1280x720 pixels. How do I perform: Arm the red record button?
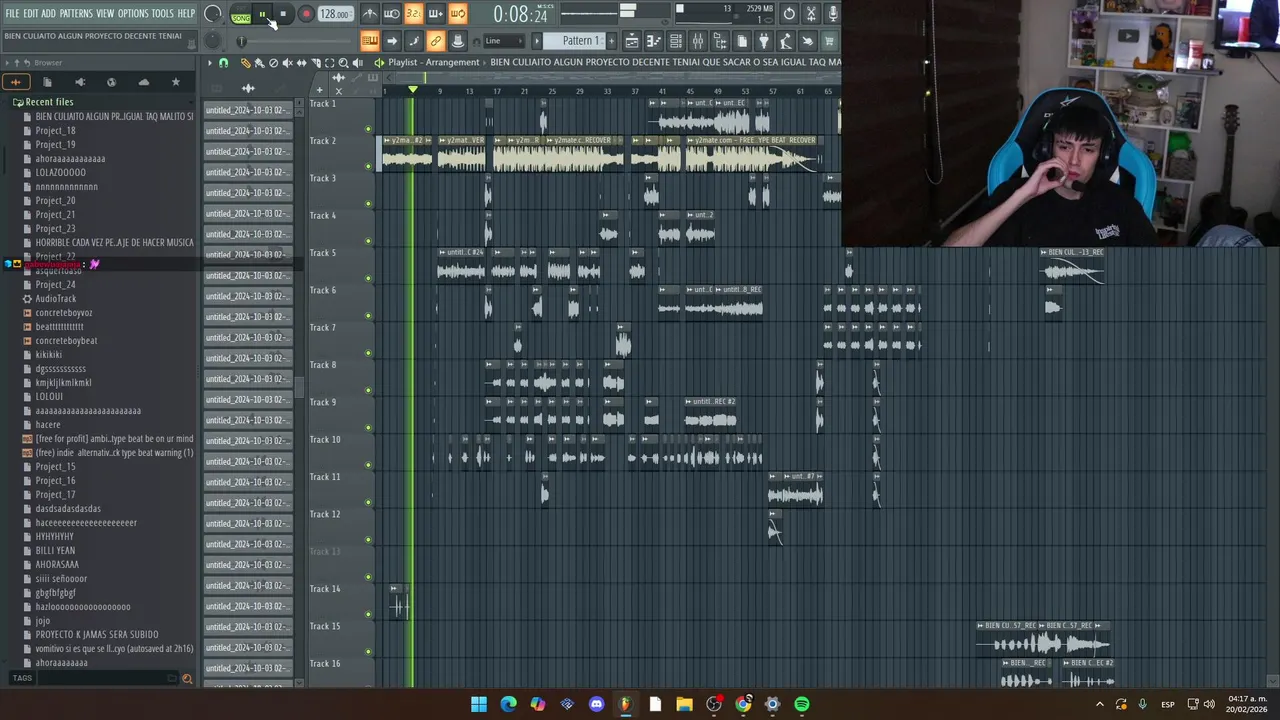tap(305, 14)
